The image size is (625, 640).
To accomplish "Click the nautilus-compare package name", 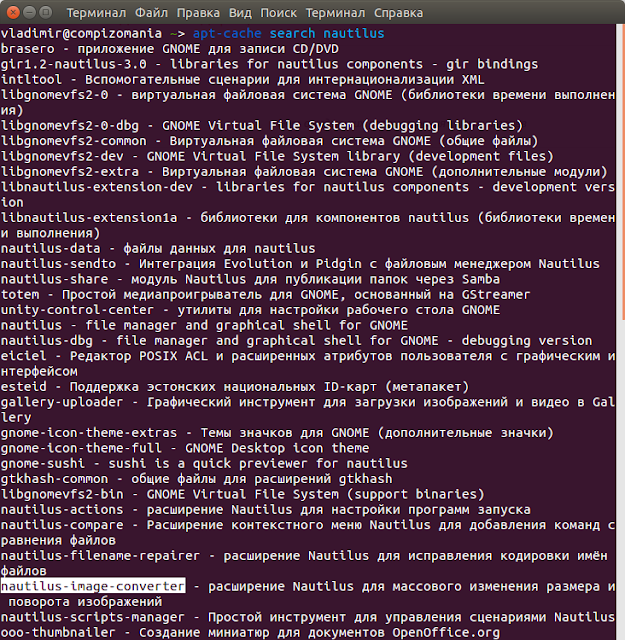I will coord(62,525).
